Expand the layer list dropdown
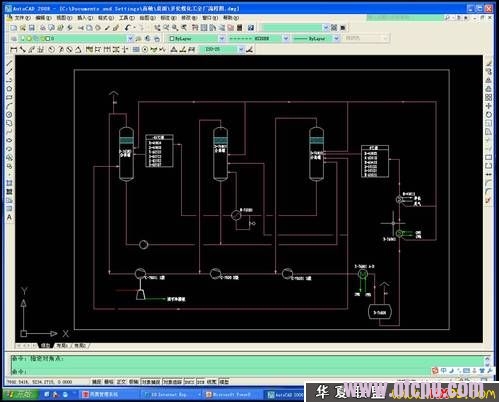 (130, 39)
